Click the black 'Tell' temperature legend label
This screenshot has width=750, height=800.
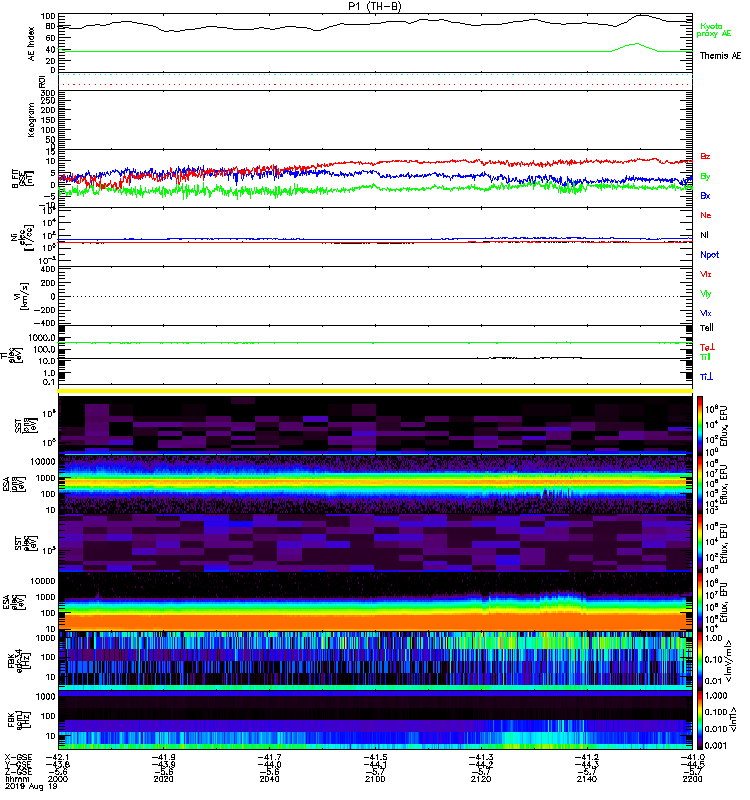tap(707, 328)
